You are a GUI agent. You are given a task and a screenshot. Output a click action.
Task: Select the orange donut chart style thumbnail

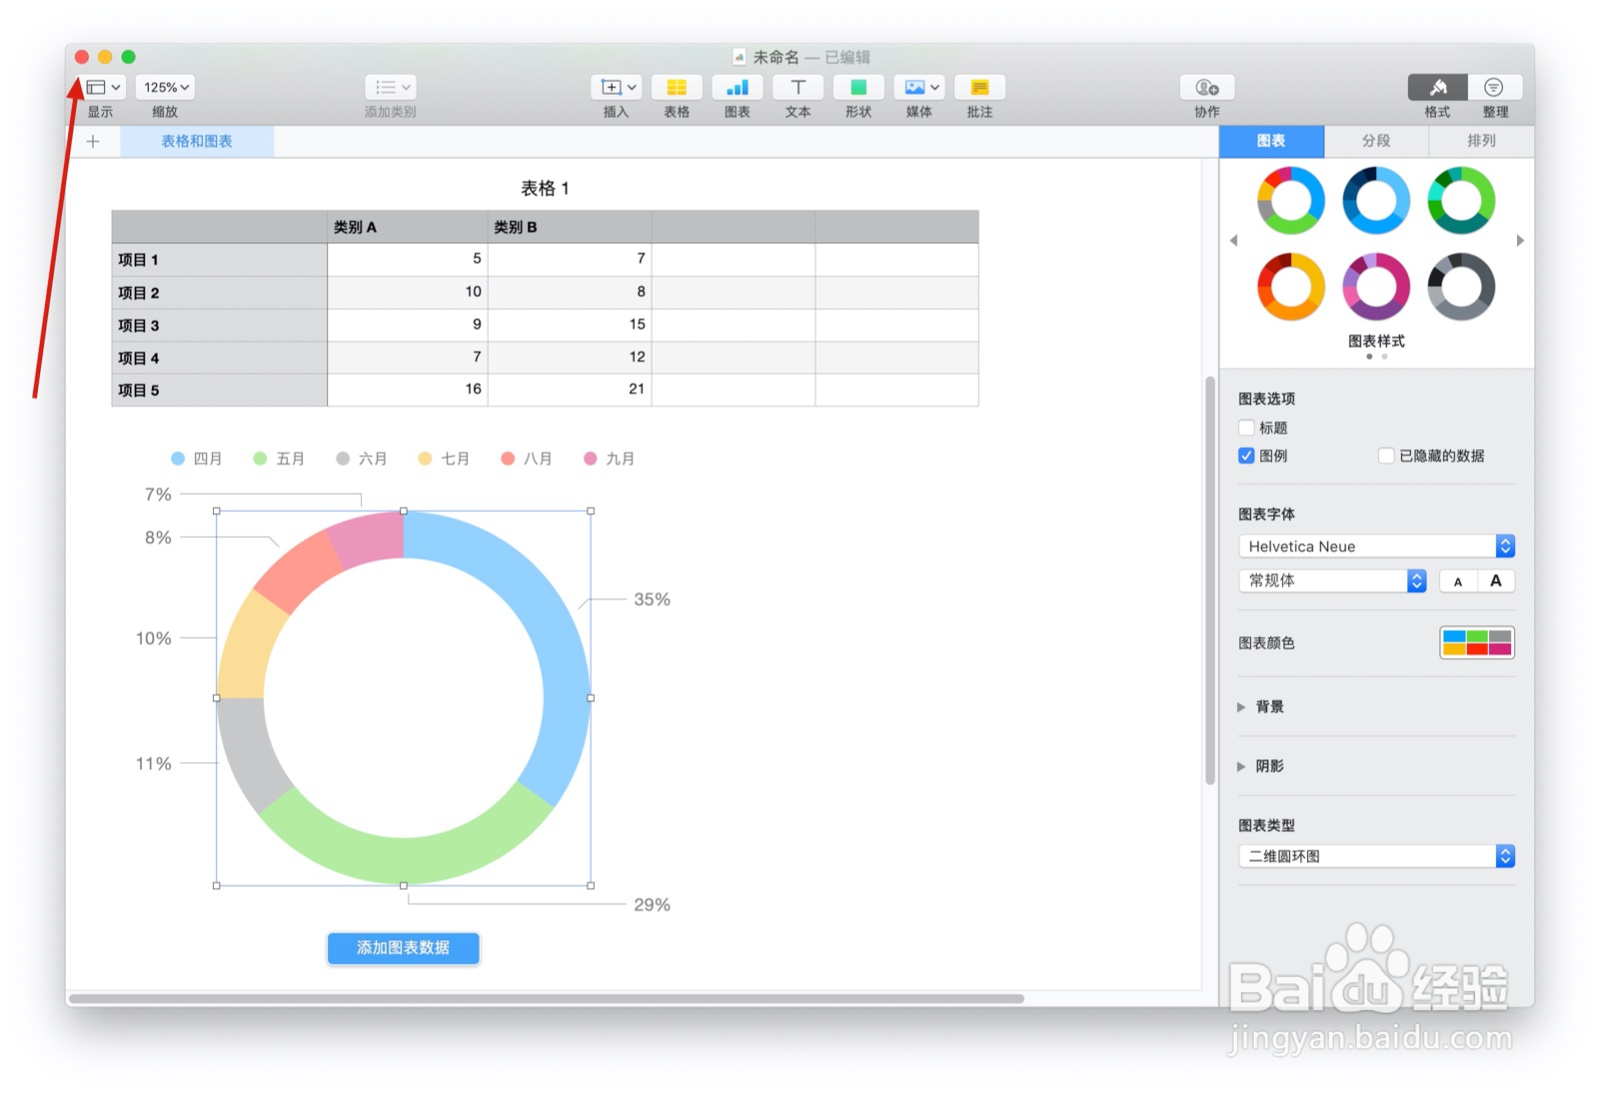tap(1290, 288)
